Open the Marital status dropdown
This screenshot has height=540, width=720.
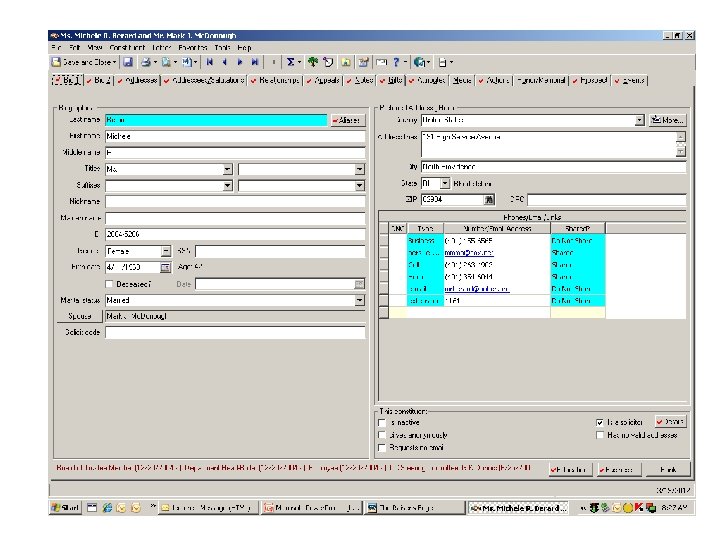360,300
